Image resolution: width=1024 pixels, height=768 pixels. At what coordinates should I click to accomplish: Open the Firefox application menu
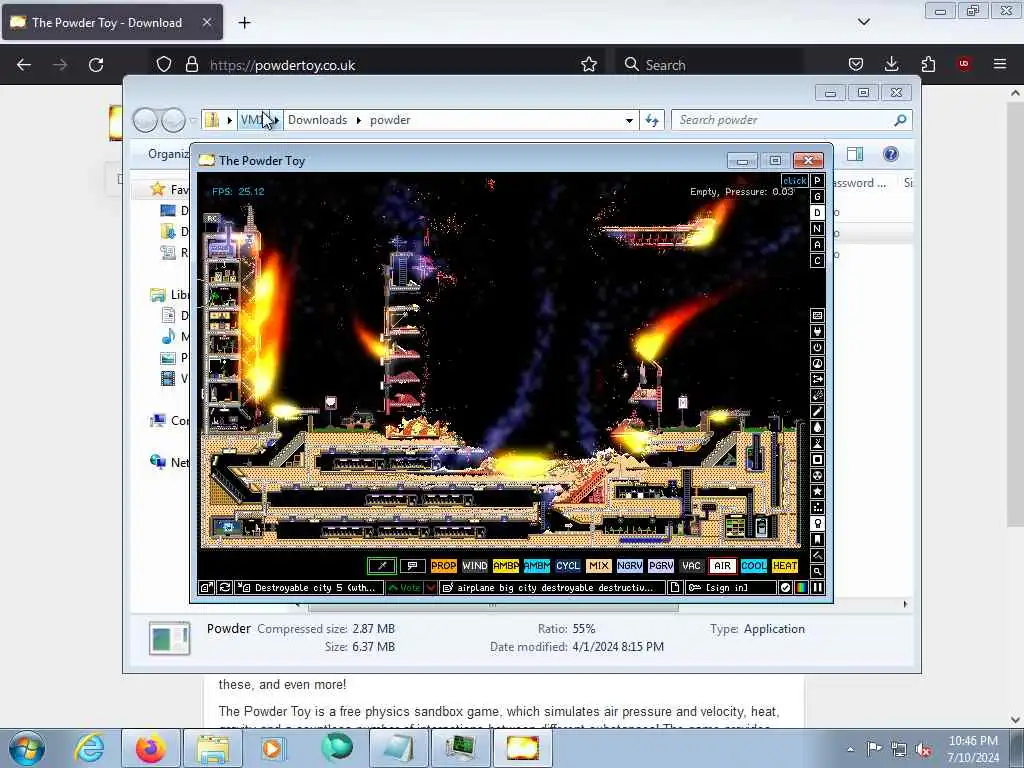(1000, 64)
